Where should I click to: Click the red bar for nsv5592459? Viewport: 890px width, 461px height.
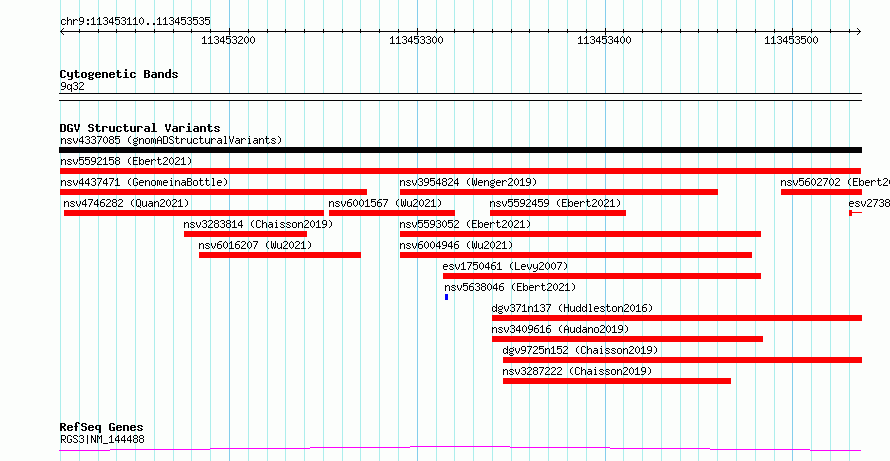(558, 213)
